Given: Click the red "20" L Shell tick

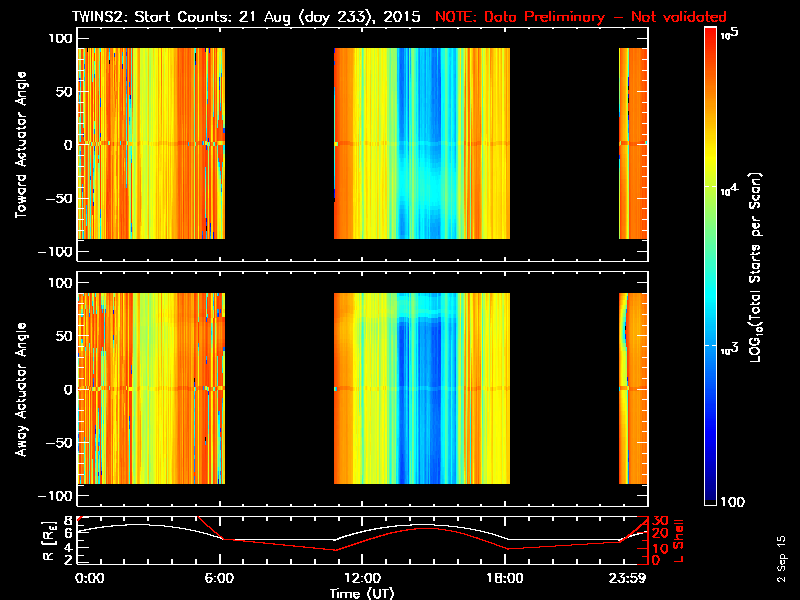Looking at the screenshot, I should click(661, 534).
